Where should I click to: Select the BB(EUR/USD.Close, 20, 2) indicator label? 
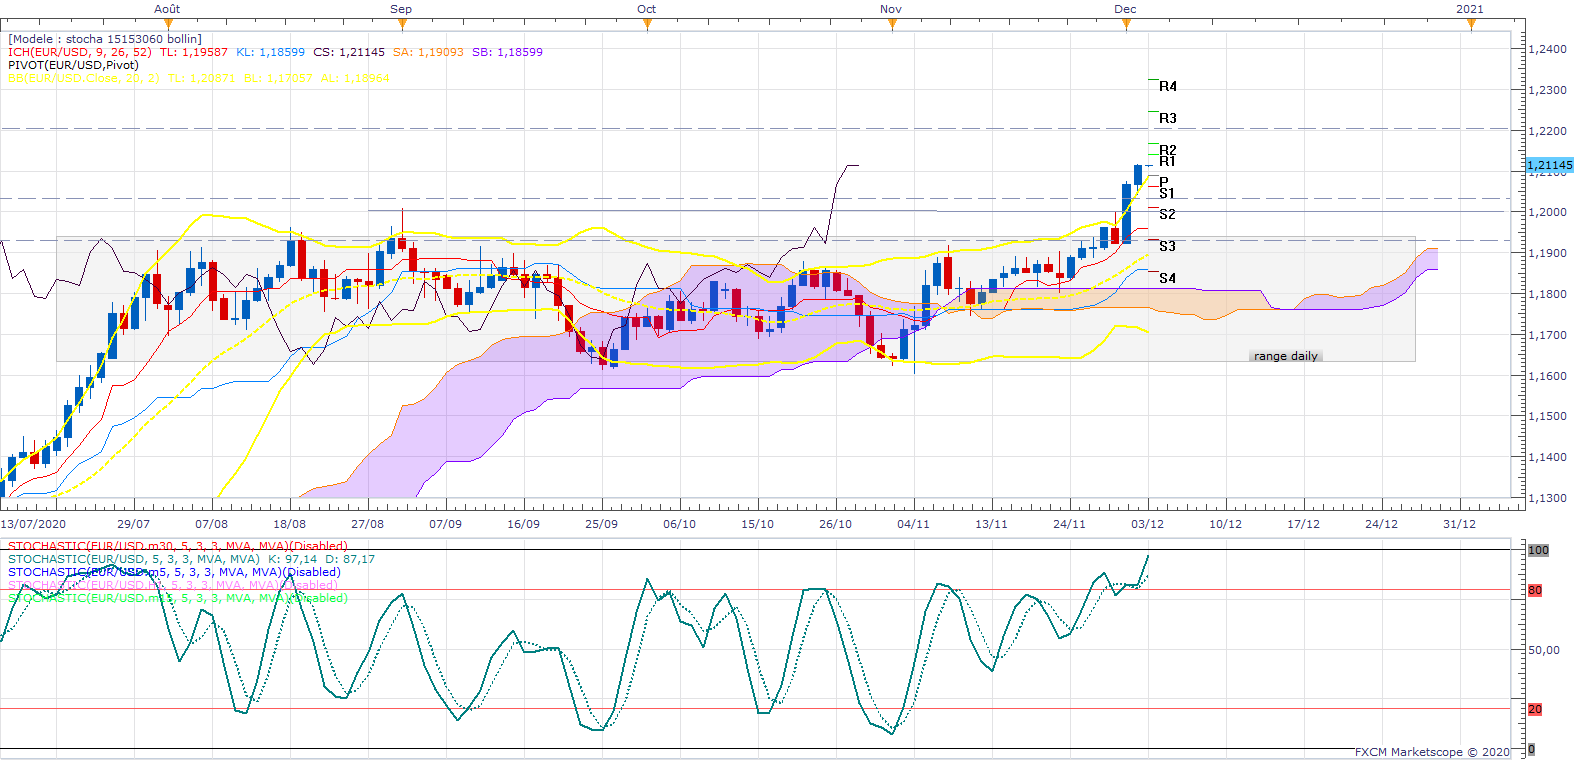click(x=84, y=78)
